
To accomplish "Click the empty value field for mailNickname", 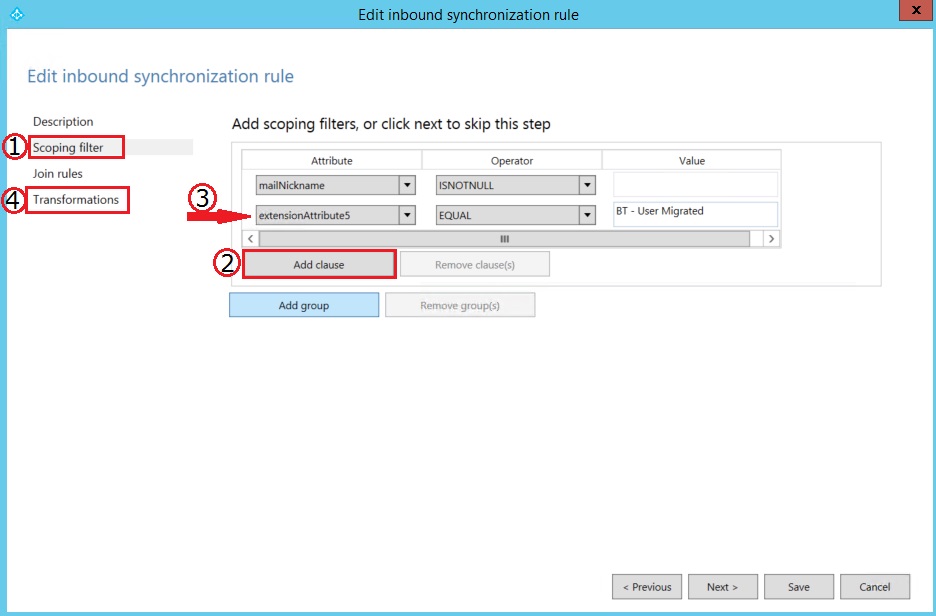I will [695, 185].
